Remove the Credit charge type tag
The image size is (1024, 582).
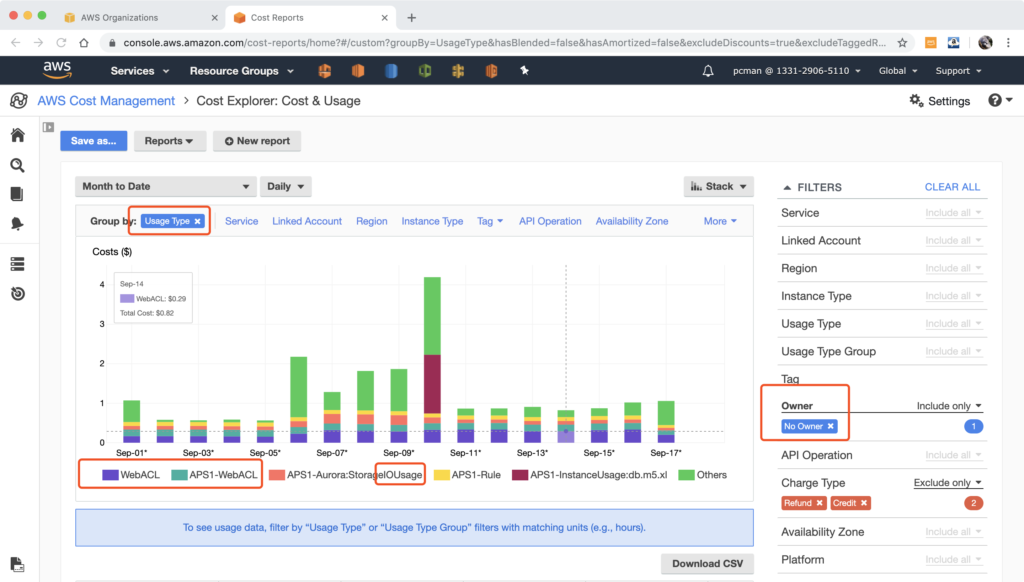pyautogui.click(x=864, y=503)
